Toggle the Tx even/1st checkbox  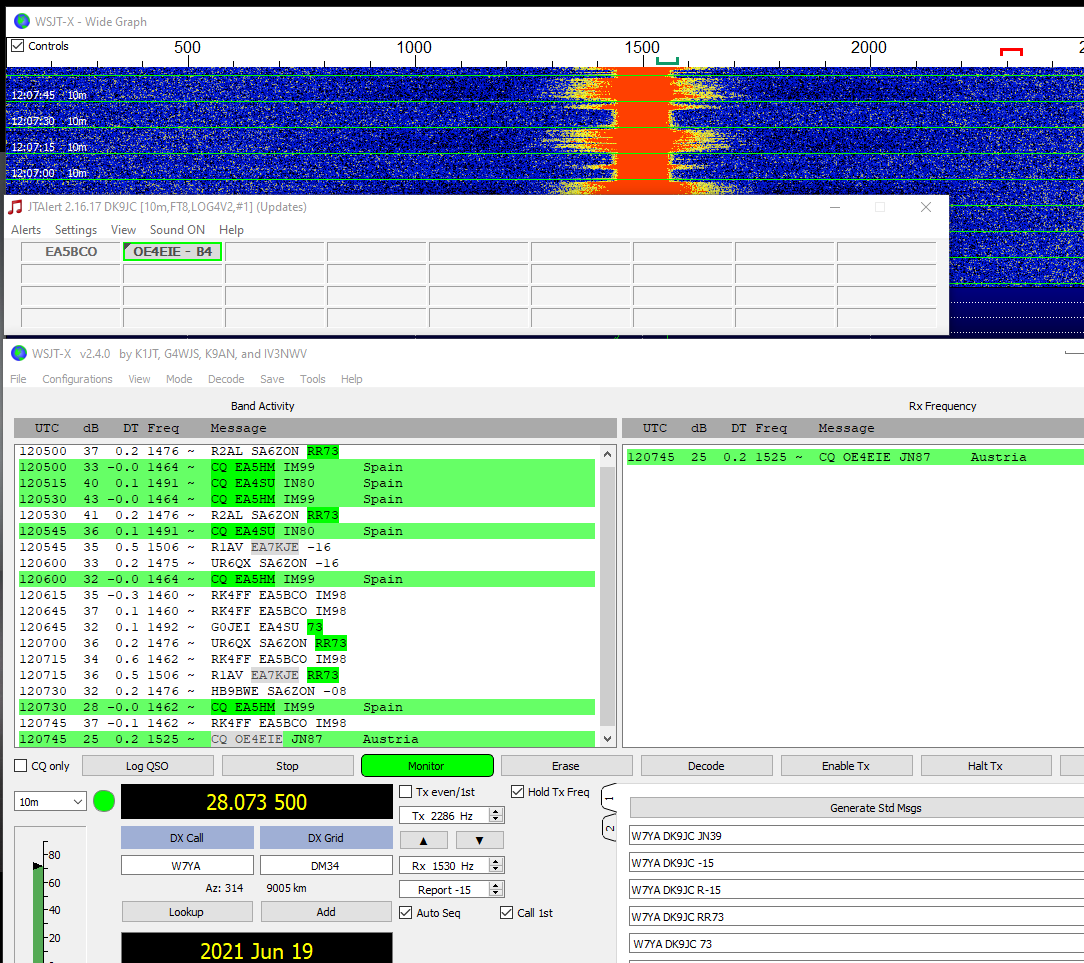click(x=406, y=792)
